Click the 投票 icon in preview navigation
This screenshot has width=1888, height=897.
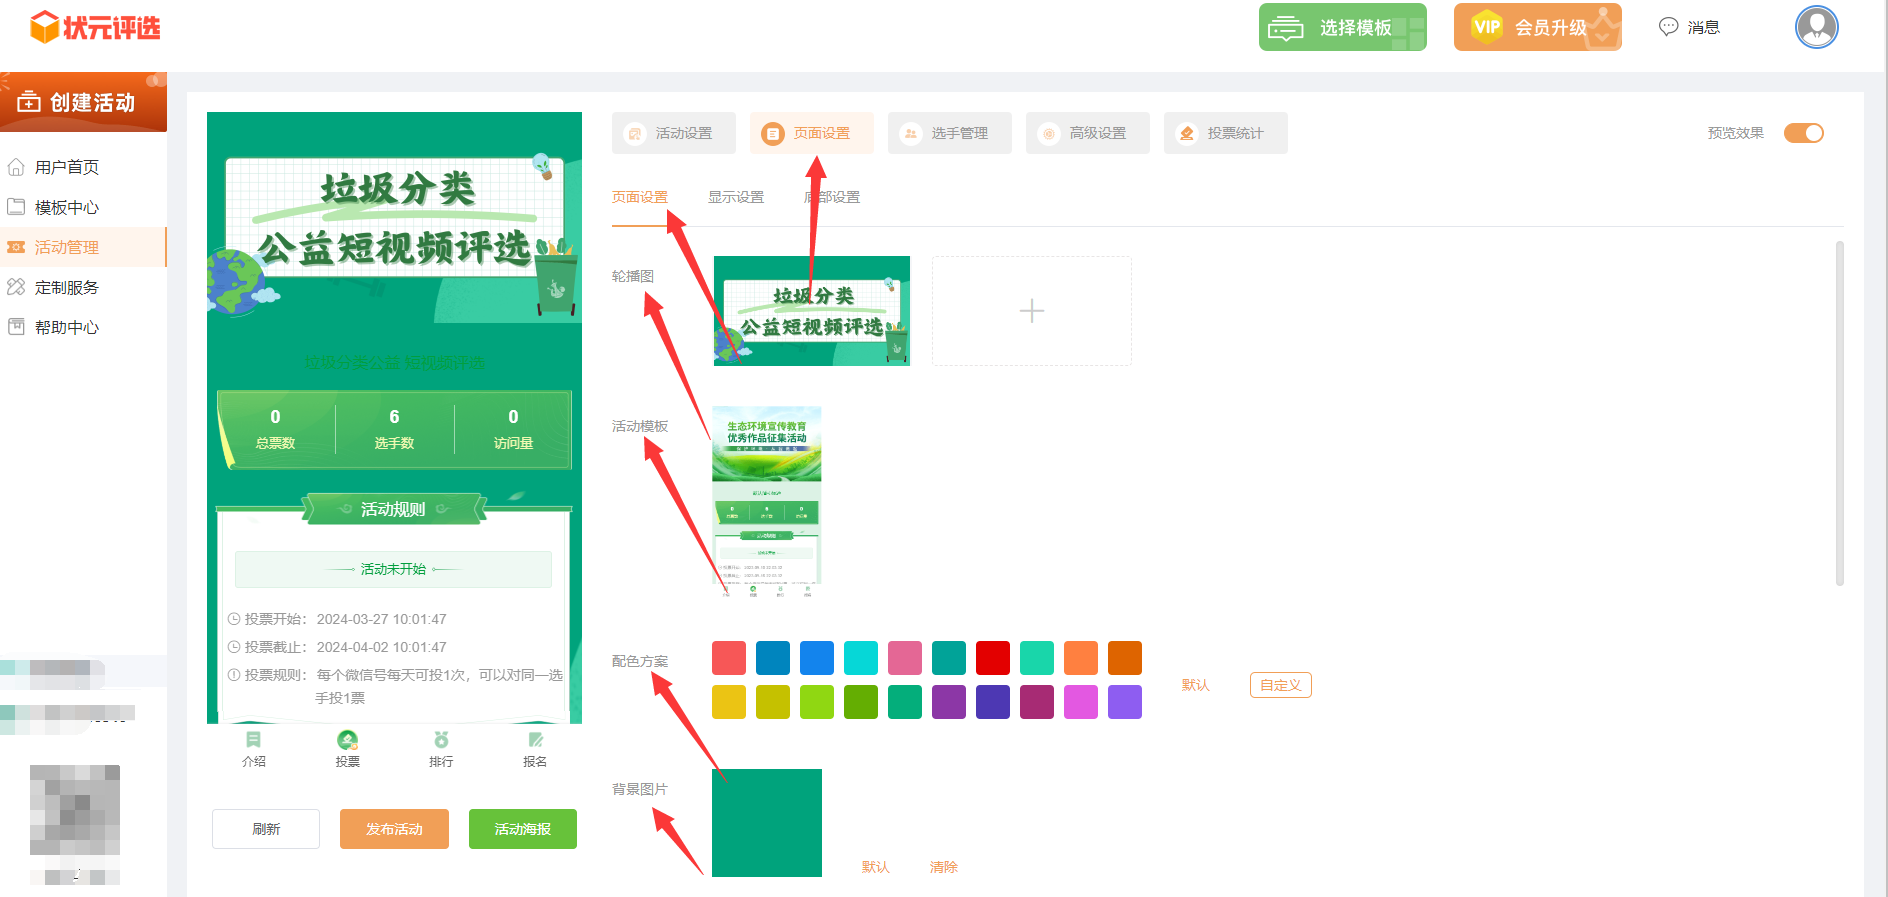point(347,740)
